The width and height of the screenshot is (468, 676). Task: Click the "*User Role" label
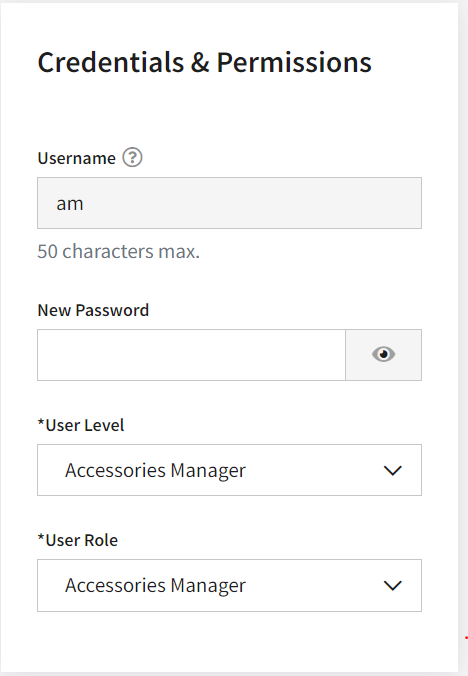tap(78, 540)
